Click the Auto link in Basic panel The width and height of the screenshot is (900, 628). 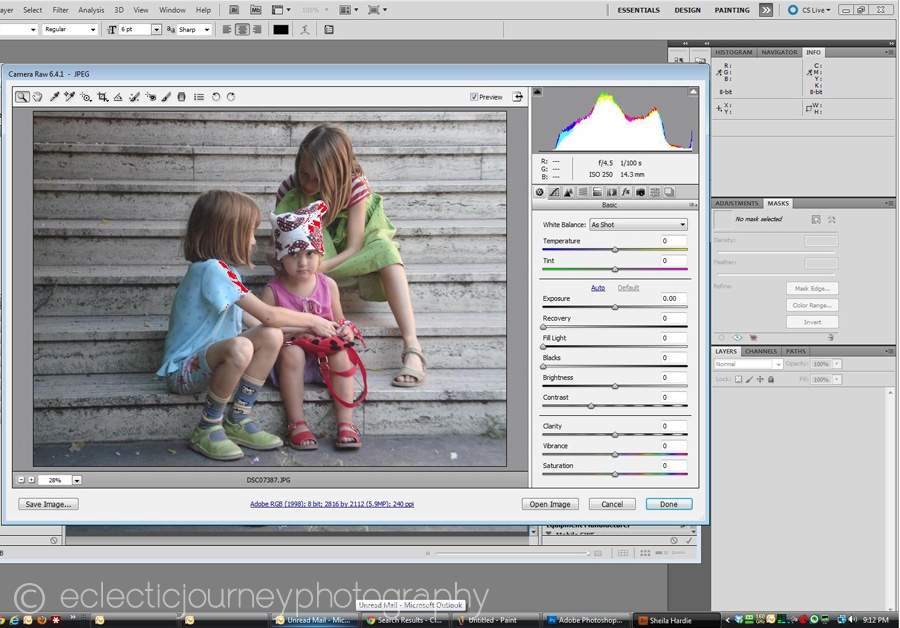click(598, 288)
